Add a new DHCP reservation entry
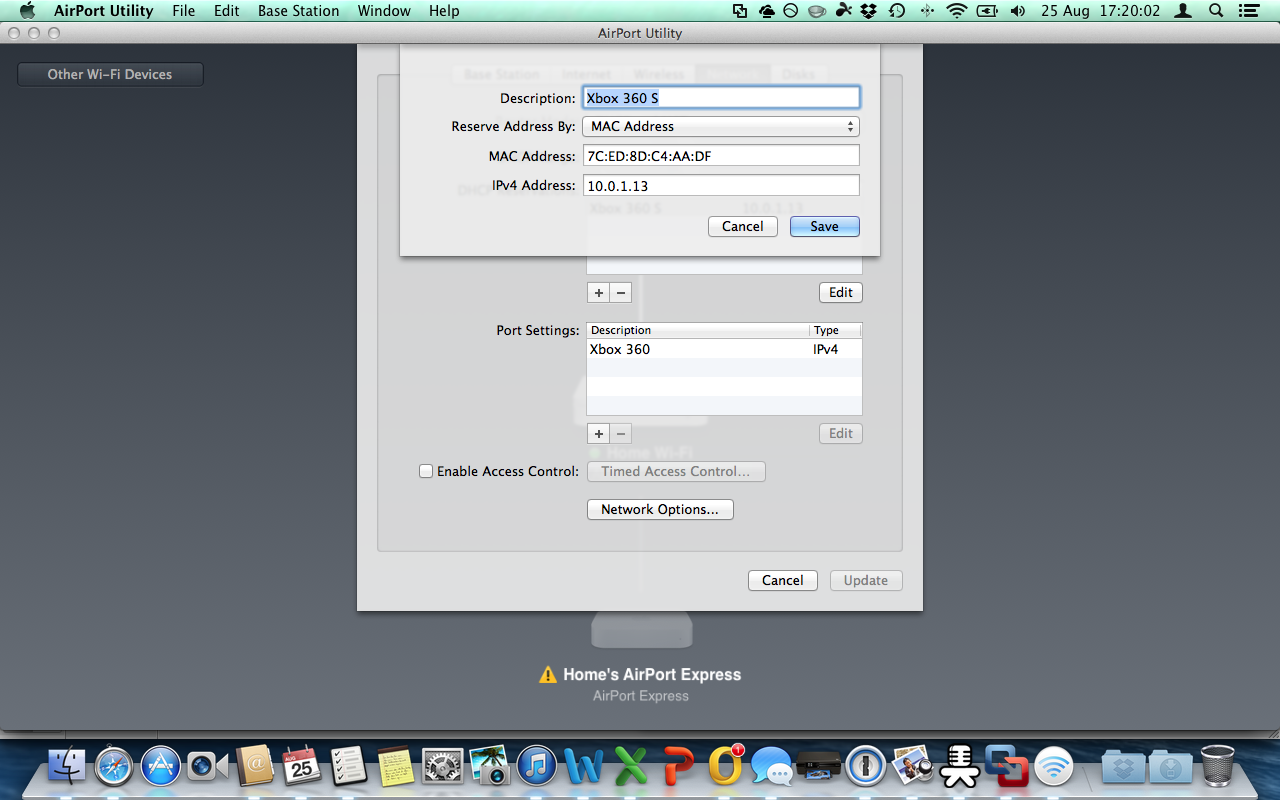Image resolution: width=1280 pixels, height=800 pixels. 599,292
